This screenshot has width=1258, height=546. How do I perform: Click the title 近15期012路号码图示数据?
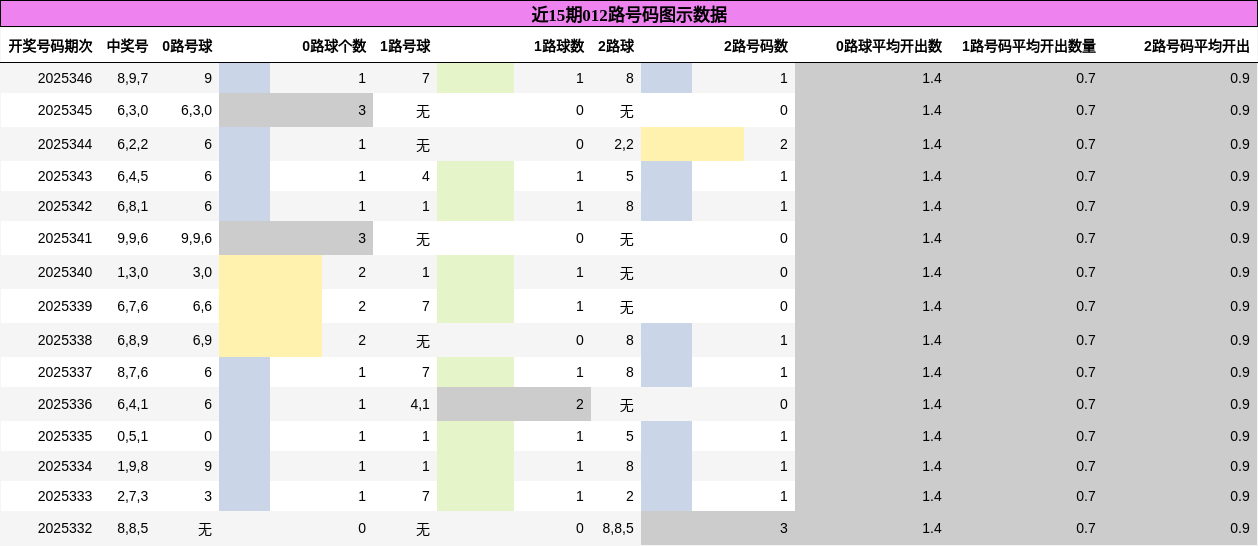(x=629, y=14)
